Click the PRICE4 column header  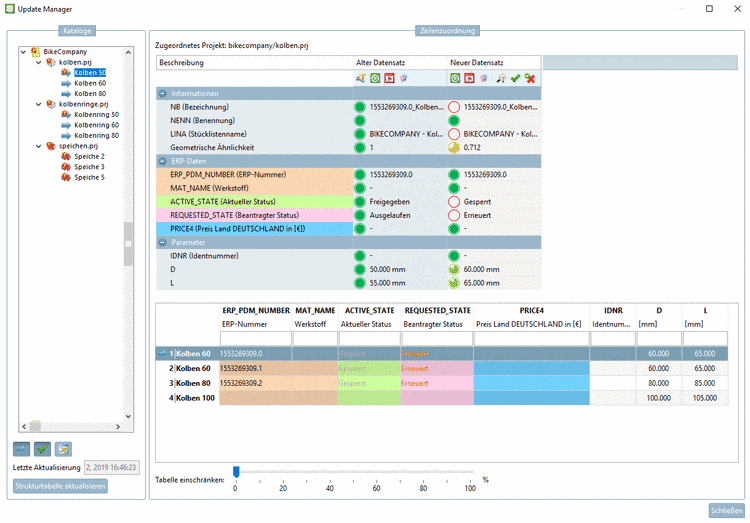[x=531, y=311]
